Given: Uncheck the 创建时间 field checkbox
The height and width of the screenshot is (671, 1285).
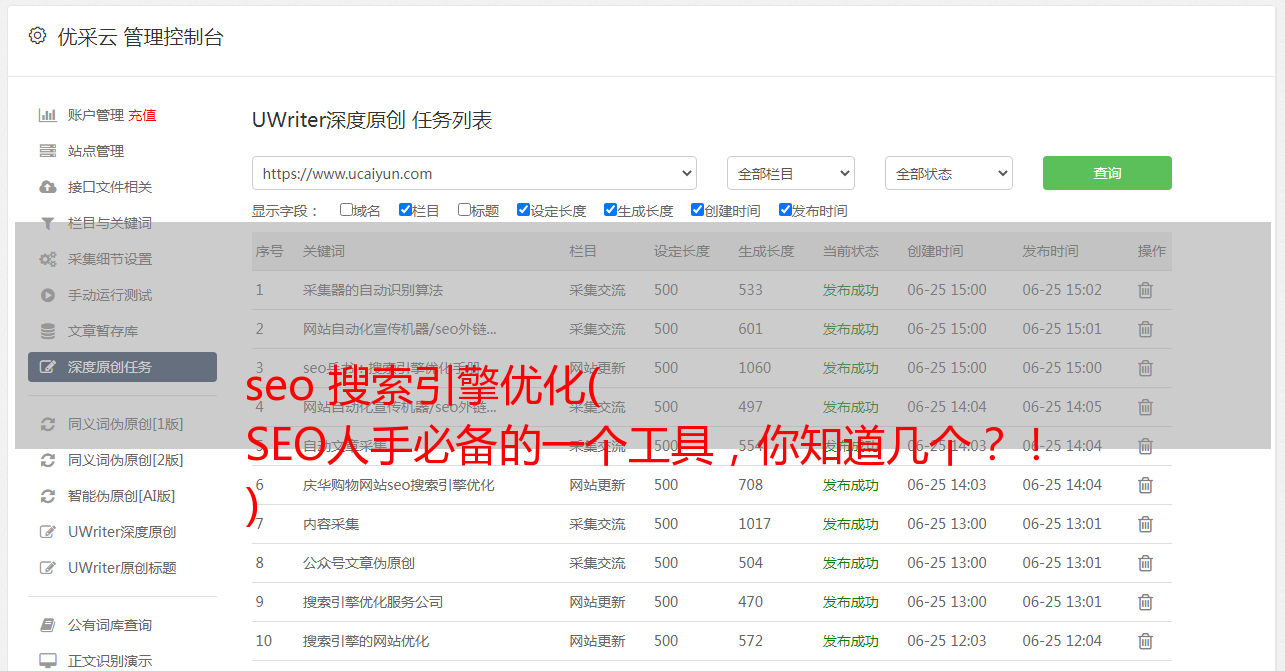Looking at the screenshot, I should coord(697,210).
